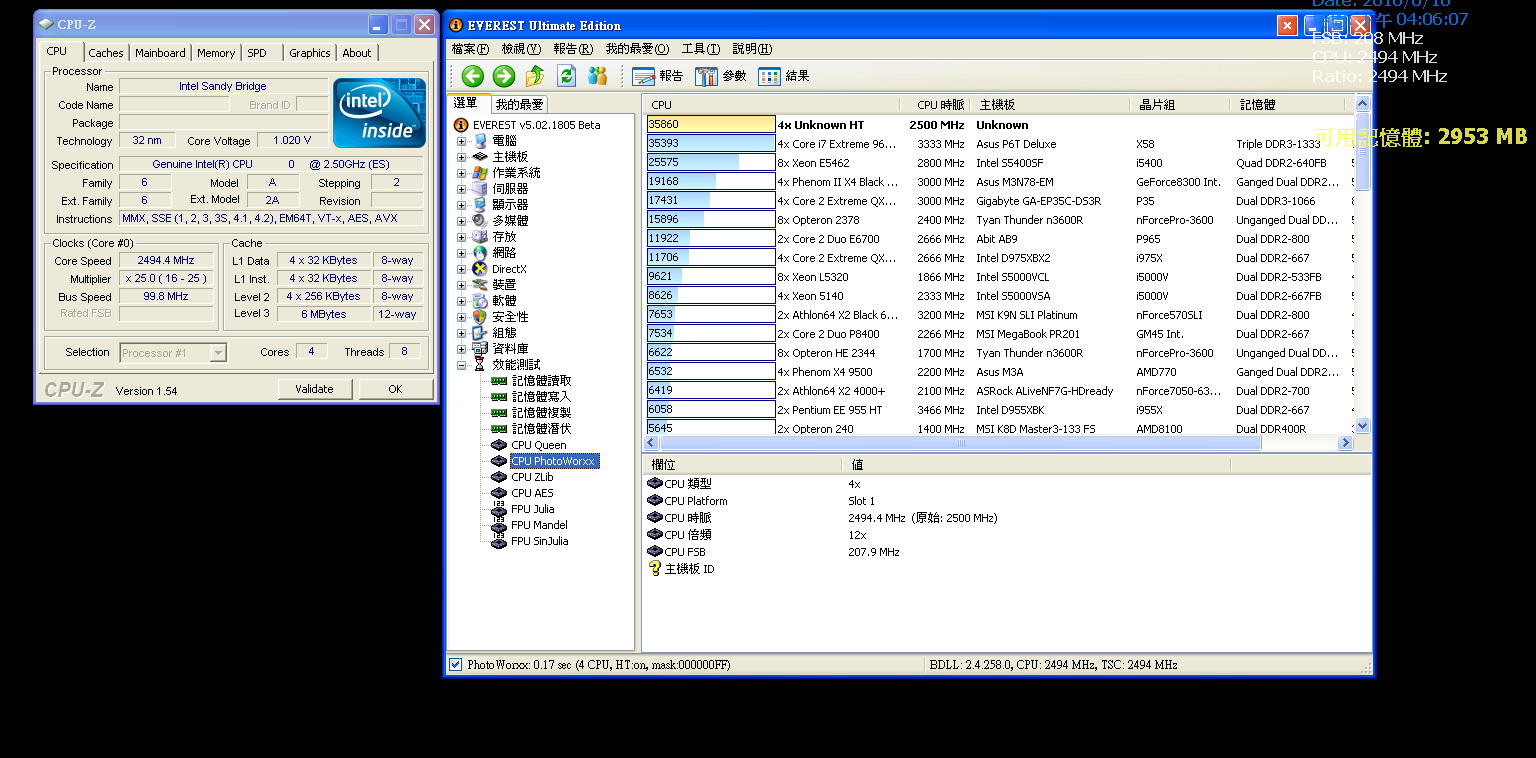Open the 報告 report toolbar button
Screen dimensions: 1536x758
pyautogui.click(x=658, y=76)
